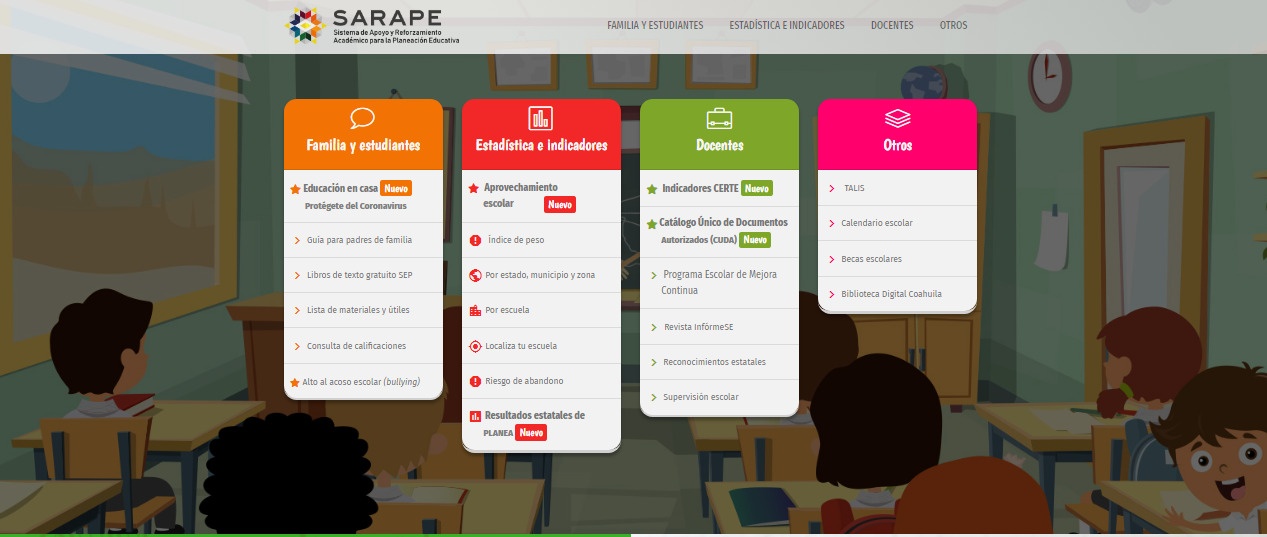Go to Biblioteca Digital Coahuila
Viewport: 1267px width, 537px height.
(891, 294)
